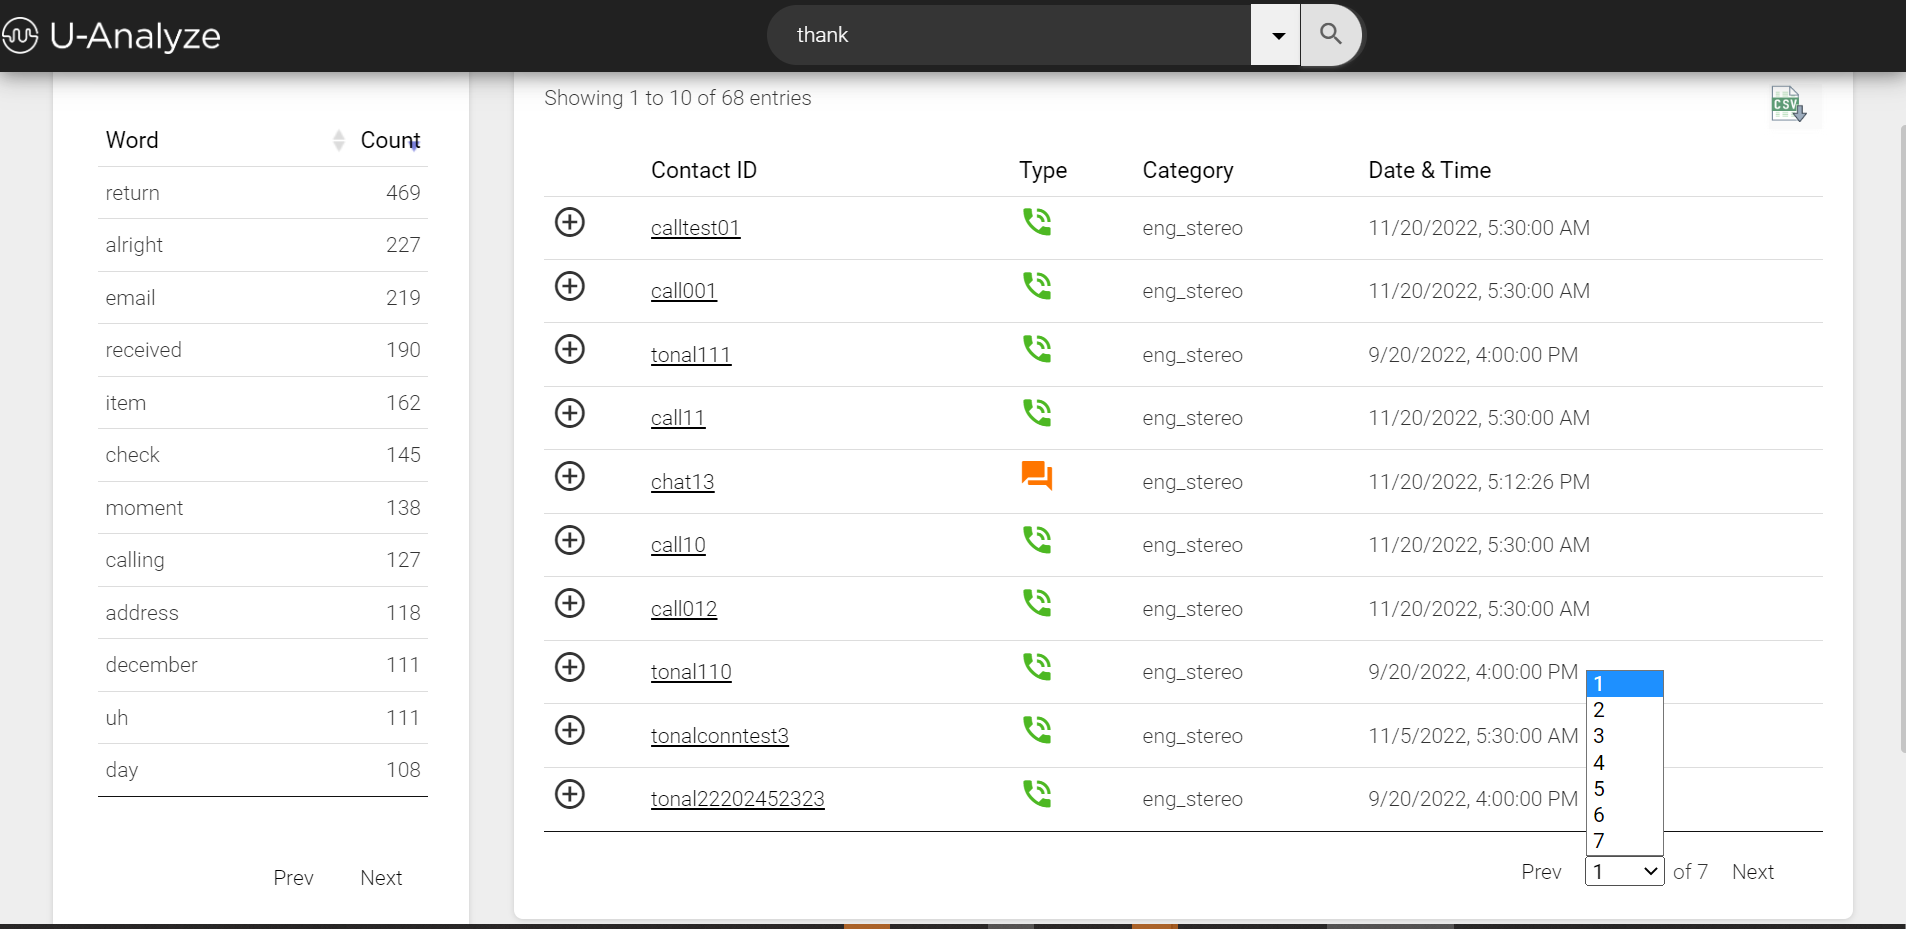This screenshot has height=929, width=1906.
Task: Click the Date & Time column header
Action: tap(1429, 170)
